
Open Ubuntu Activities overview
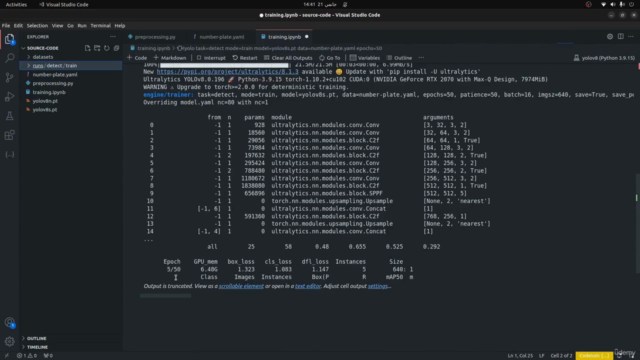[x=16, y=4]
